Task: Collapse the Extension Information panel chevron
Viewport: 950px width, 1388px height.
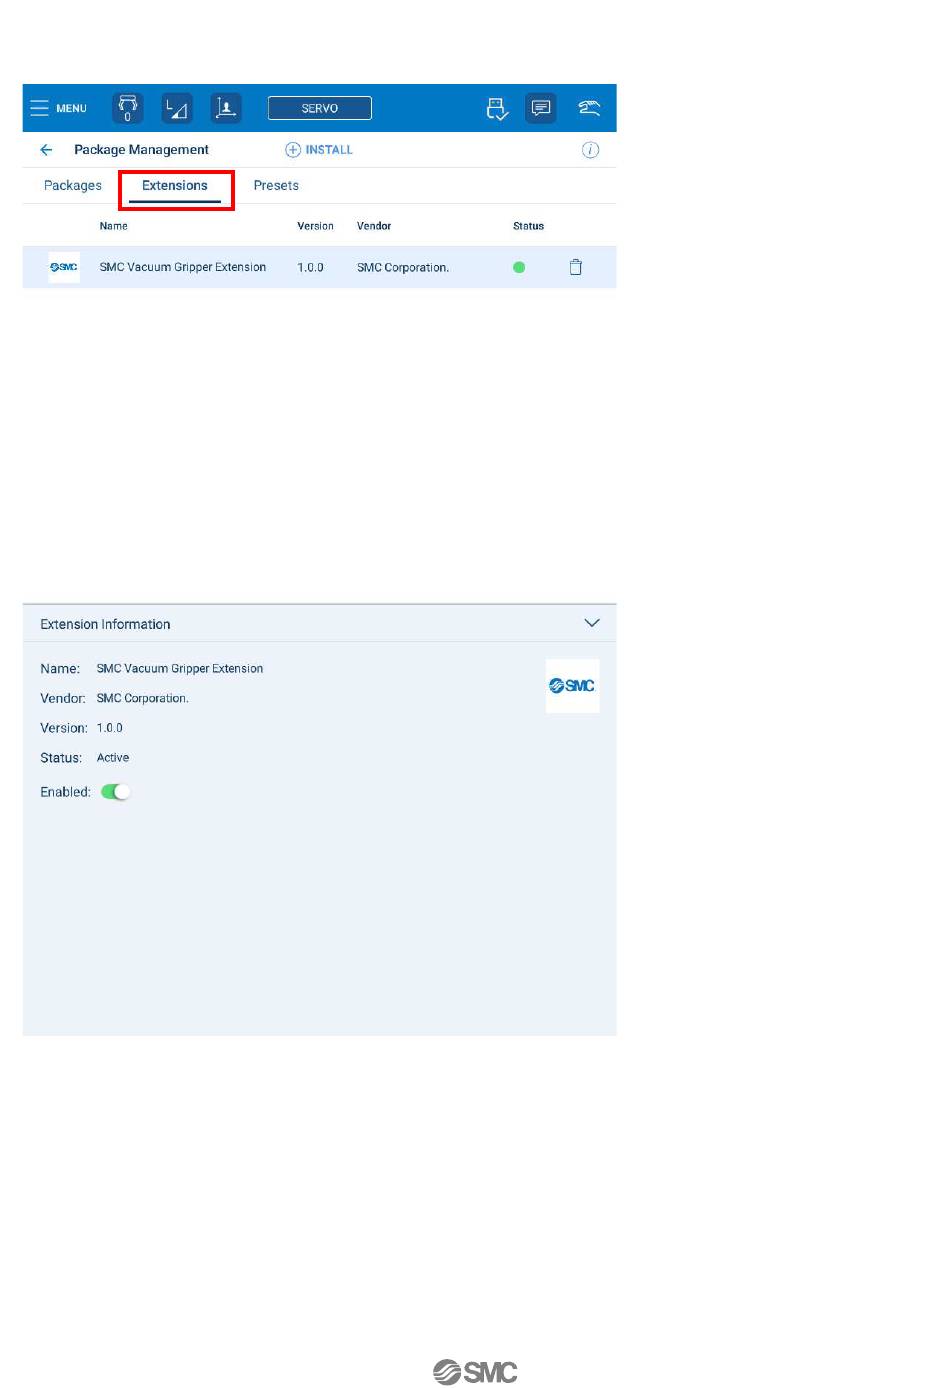Action: (592, 623)
